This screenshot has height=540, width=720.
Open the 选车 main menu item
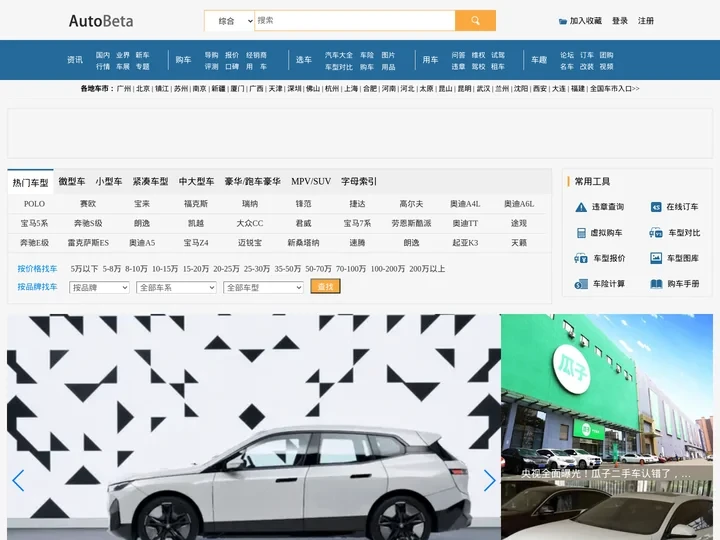[304, 60]
